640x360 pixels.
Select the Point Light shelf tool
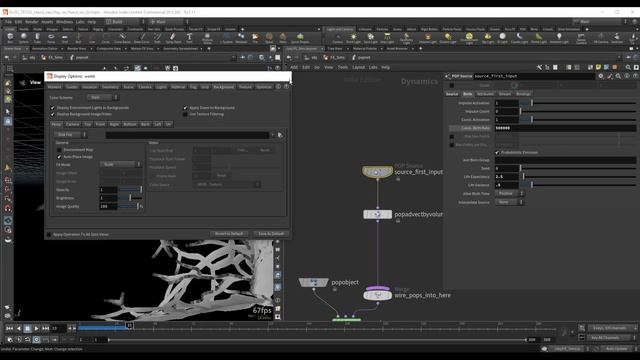pos(353,38)
